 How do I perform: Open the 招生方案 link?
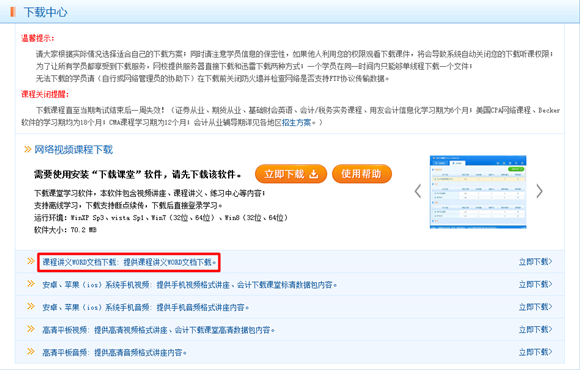click(x=296, y=122)
